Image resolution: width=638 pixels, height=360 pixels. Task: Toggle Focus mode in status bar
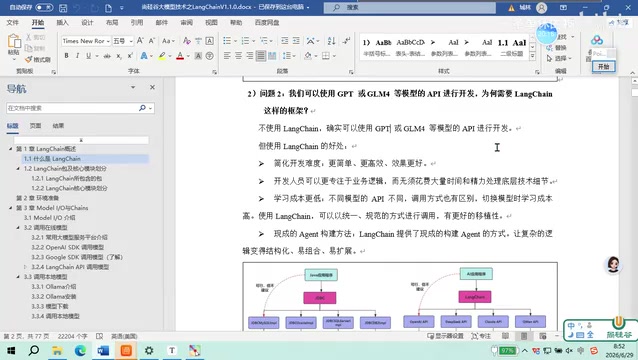point(481,336)
